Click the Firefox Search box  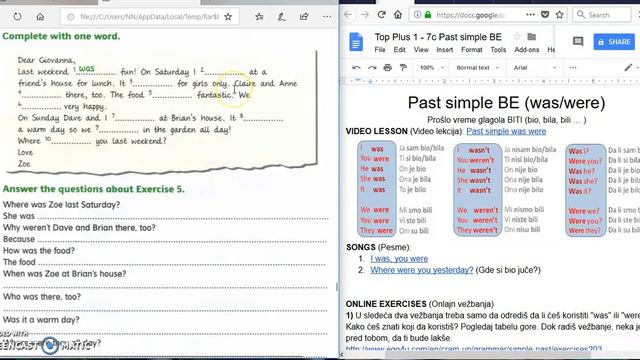click(x=603, y=15)
